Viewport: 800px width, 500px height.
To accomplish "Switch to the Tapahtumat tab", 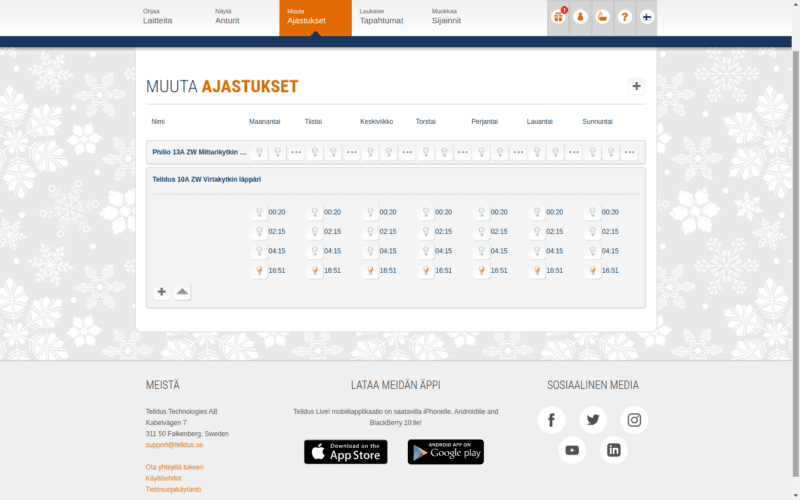I will click(x=381, y=17).
